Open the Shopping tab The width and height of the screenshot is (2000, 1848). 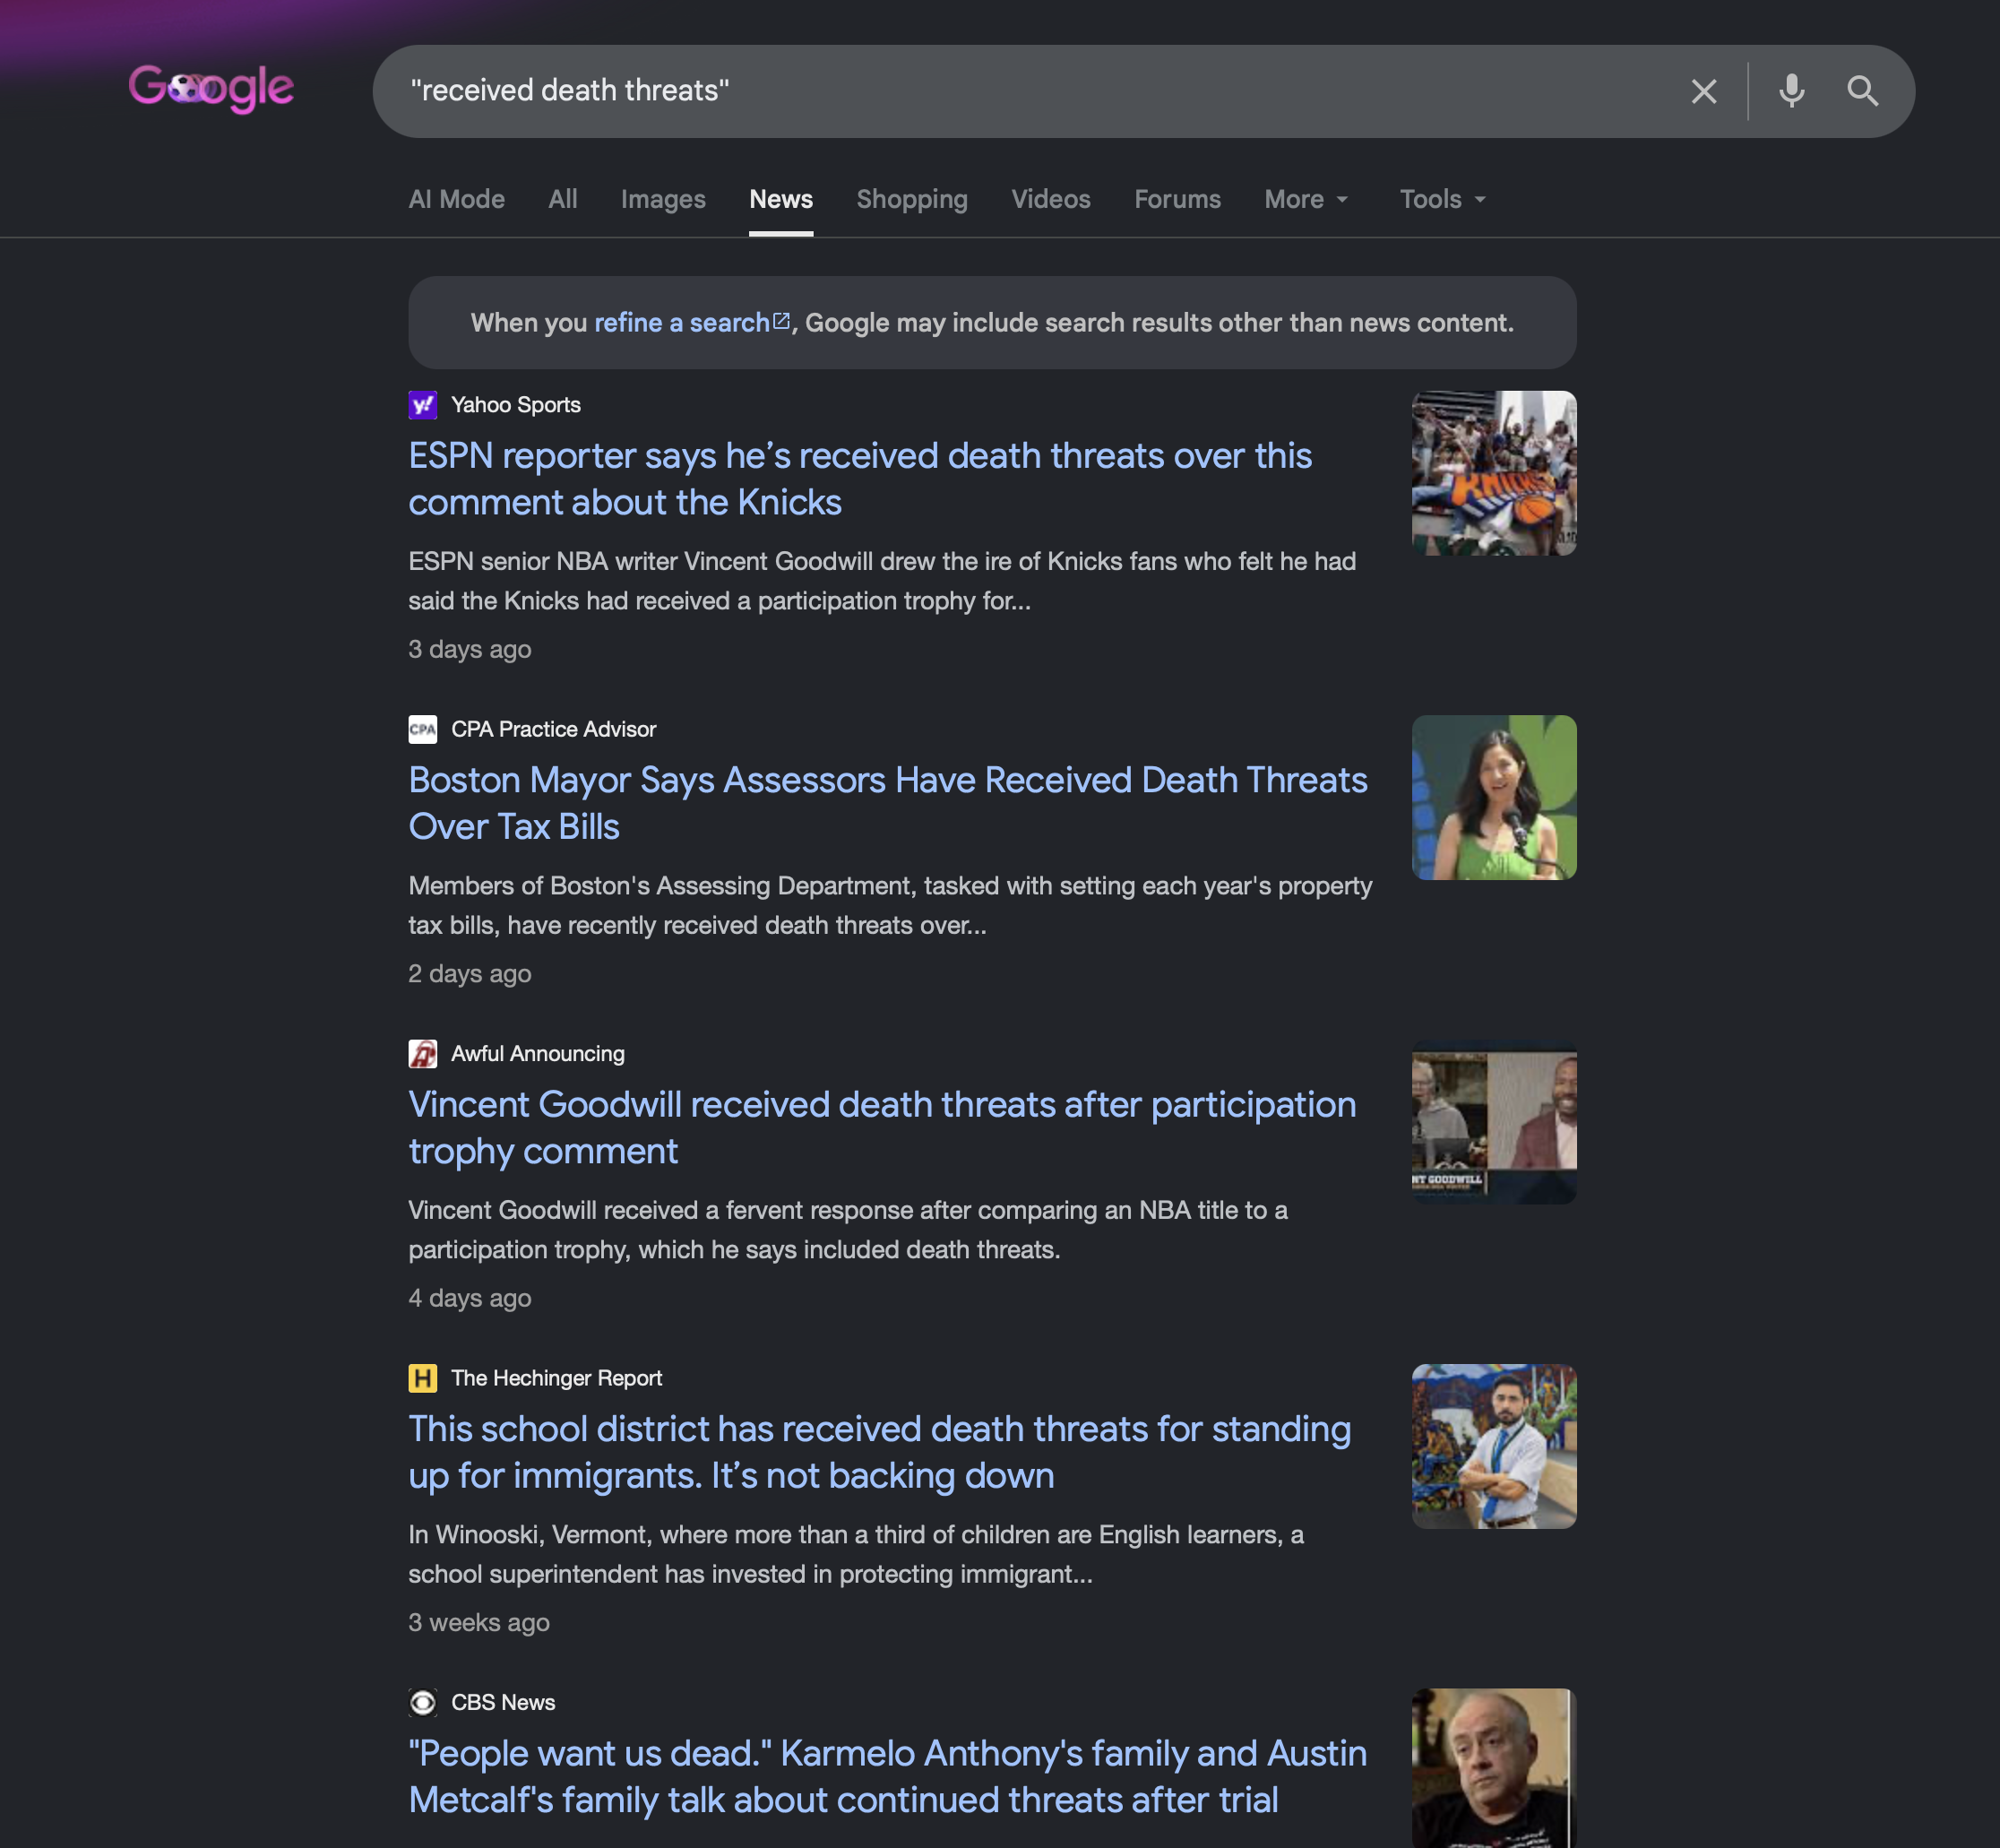(912, 199)
